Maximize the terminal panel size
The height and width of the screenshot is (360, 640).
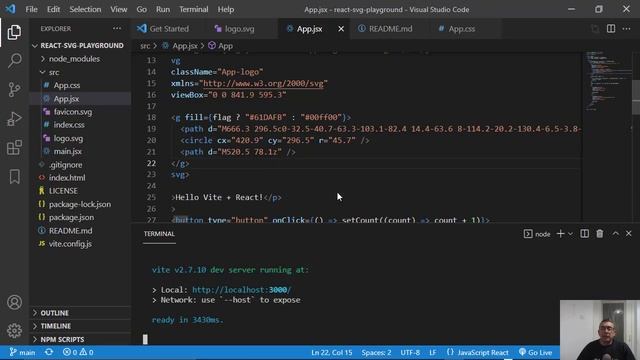click(x=616, y=233)
